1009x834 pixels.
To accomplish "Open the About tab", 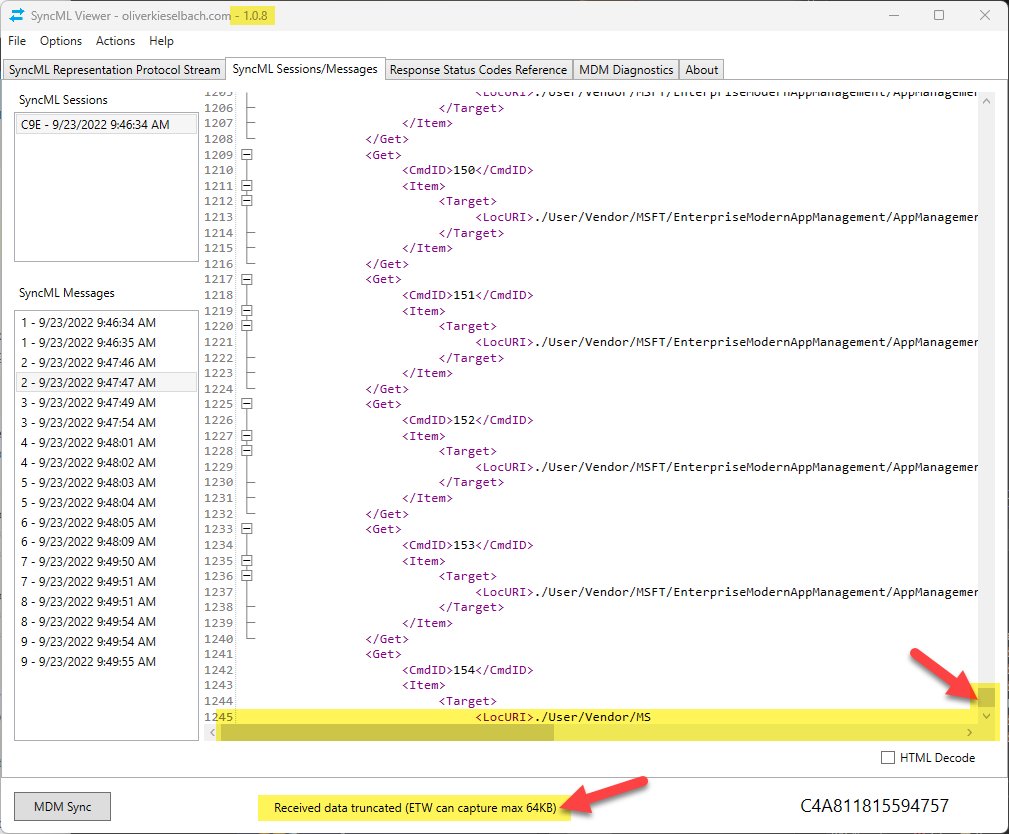I will [701, 70].
